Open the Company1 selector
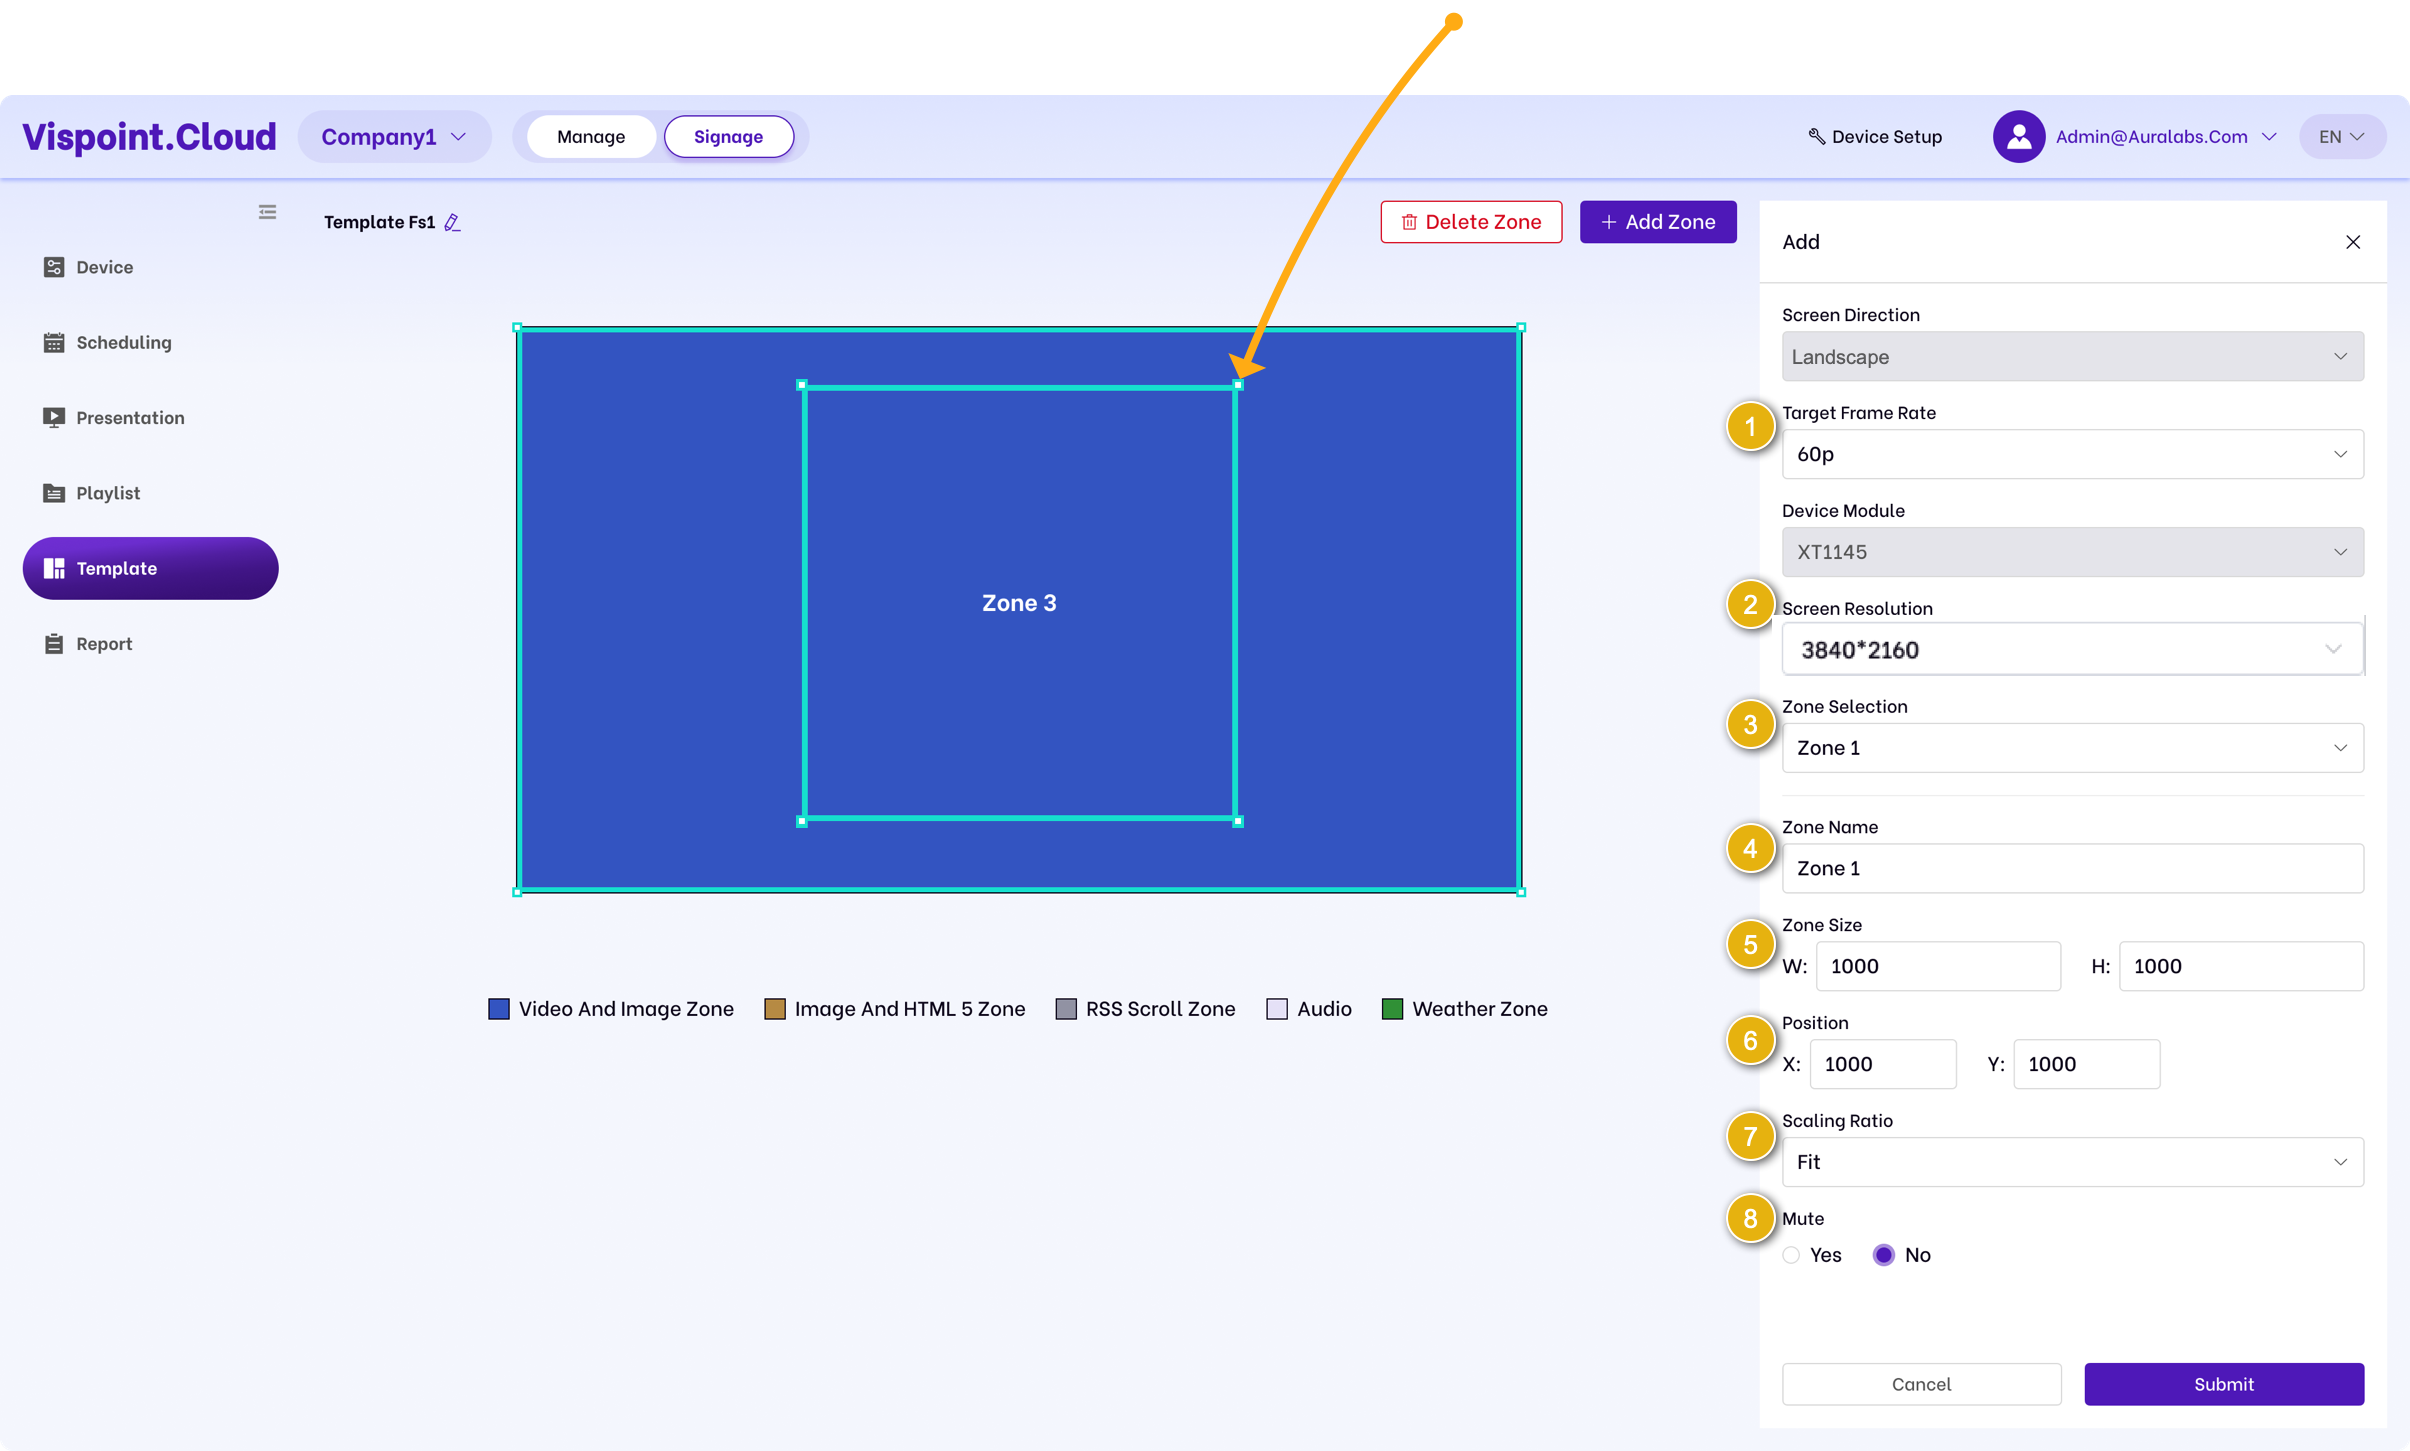This screenshot has width=2410, height=1451. click(x=394, y=137)
